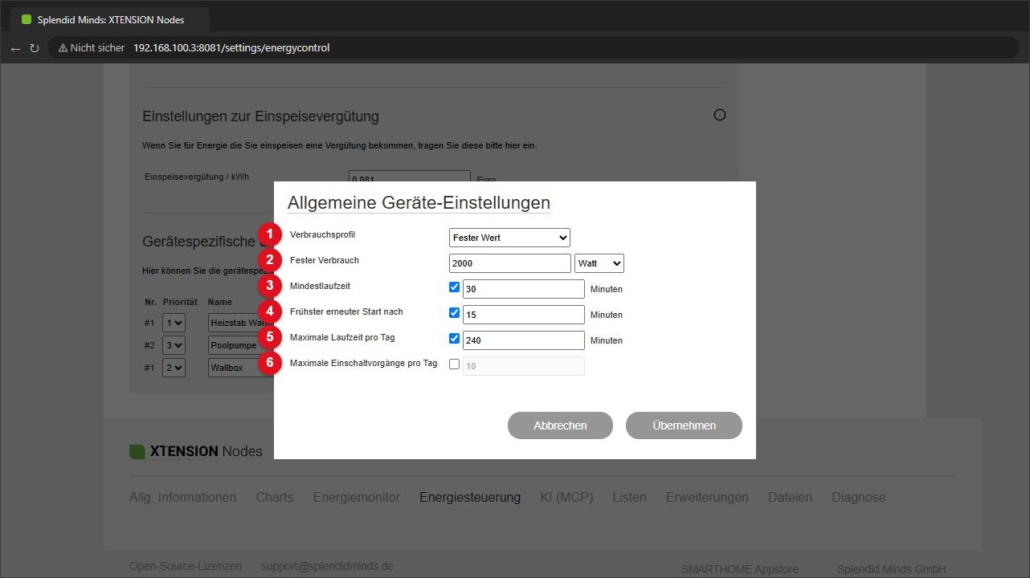1030x578 pixels.
Task: Click the disabled Einschaltvorgänge field showing 10
Action: [x=524, y=366]
